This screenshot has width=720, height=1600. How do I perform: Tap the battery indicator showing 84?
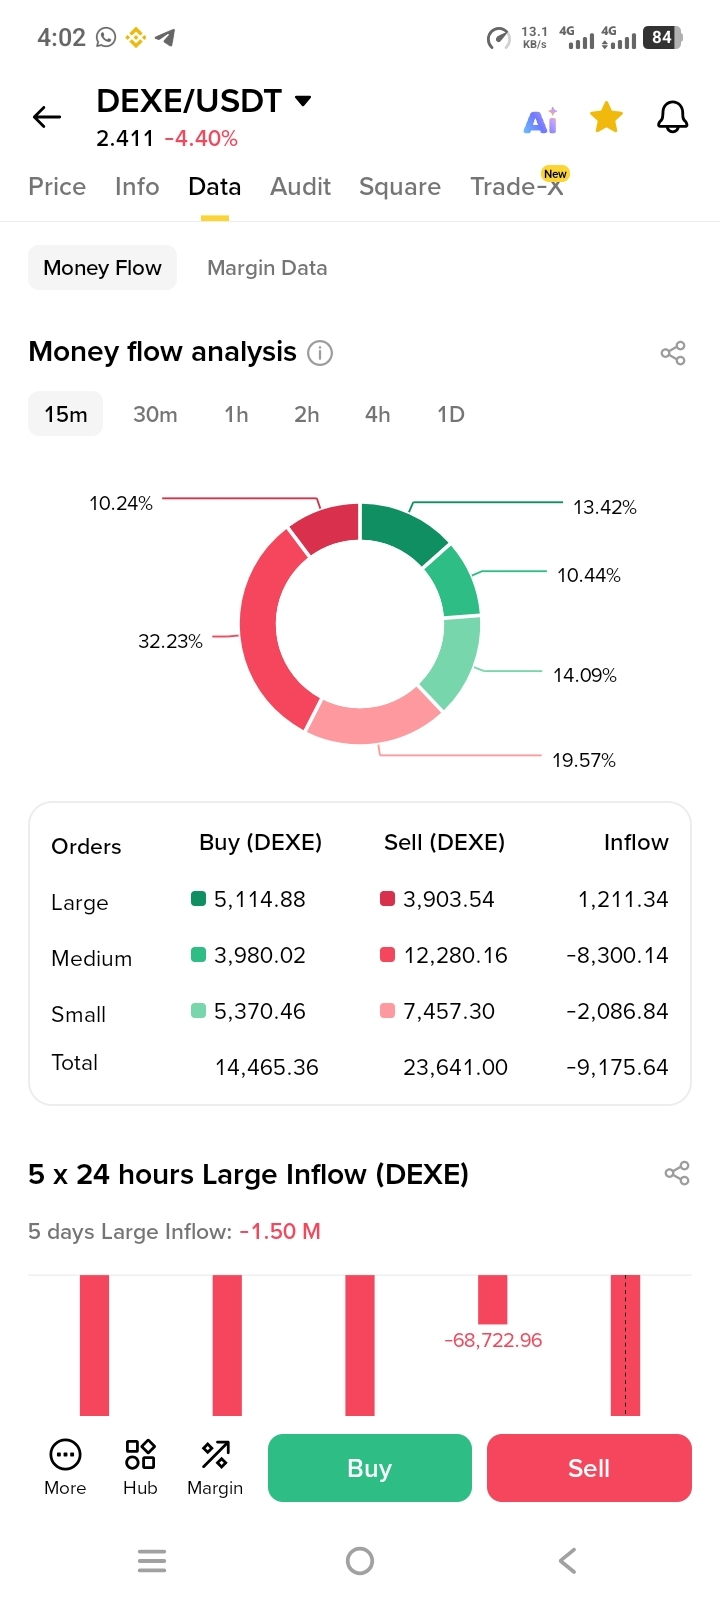tap(663, 38)
